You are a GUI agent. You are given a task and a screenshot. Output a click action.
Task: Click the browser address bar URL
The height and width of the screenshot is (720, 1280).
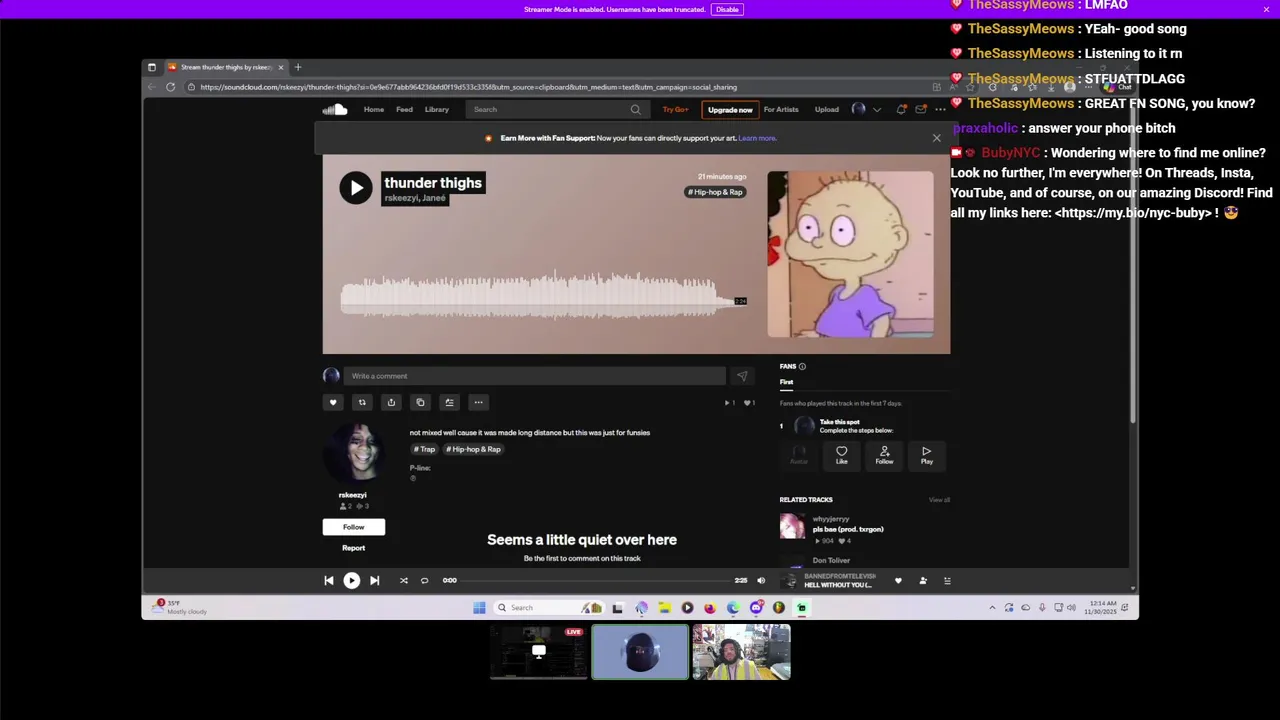pyautogui.click(x=468, y=87)
